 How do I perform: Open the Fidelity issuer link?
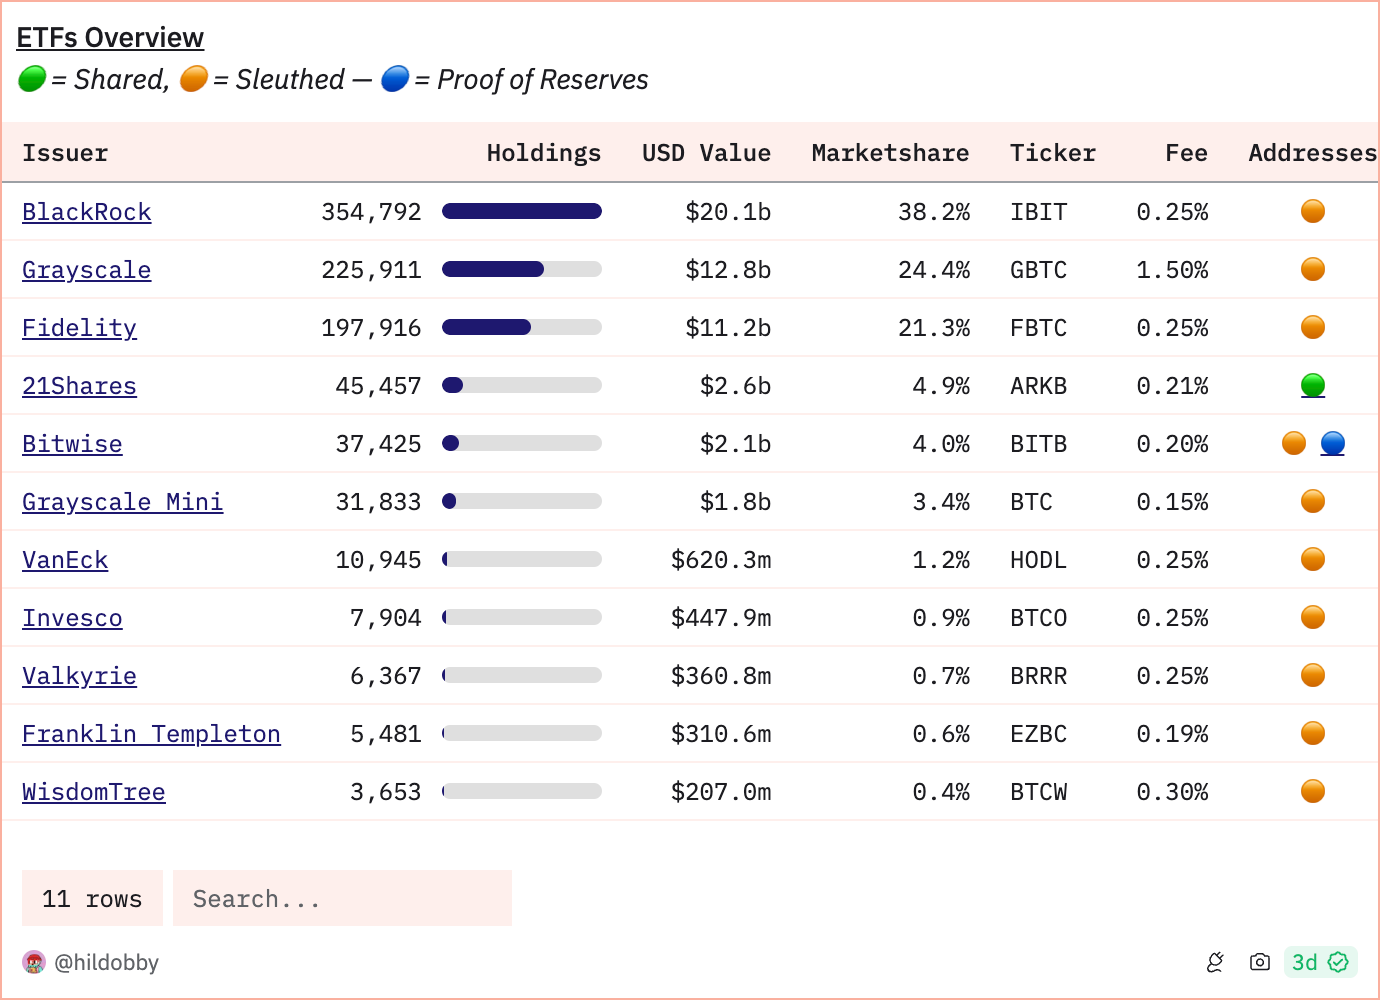click(79, 328)
